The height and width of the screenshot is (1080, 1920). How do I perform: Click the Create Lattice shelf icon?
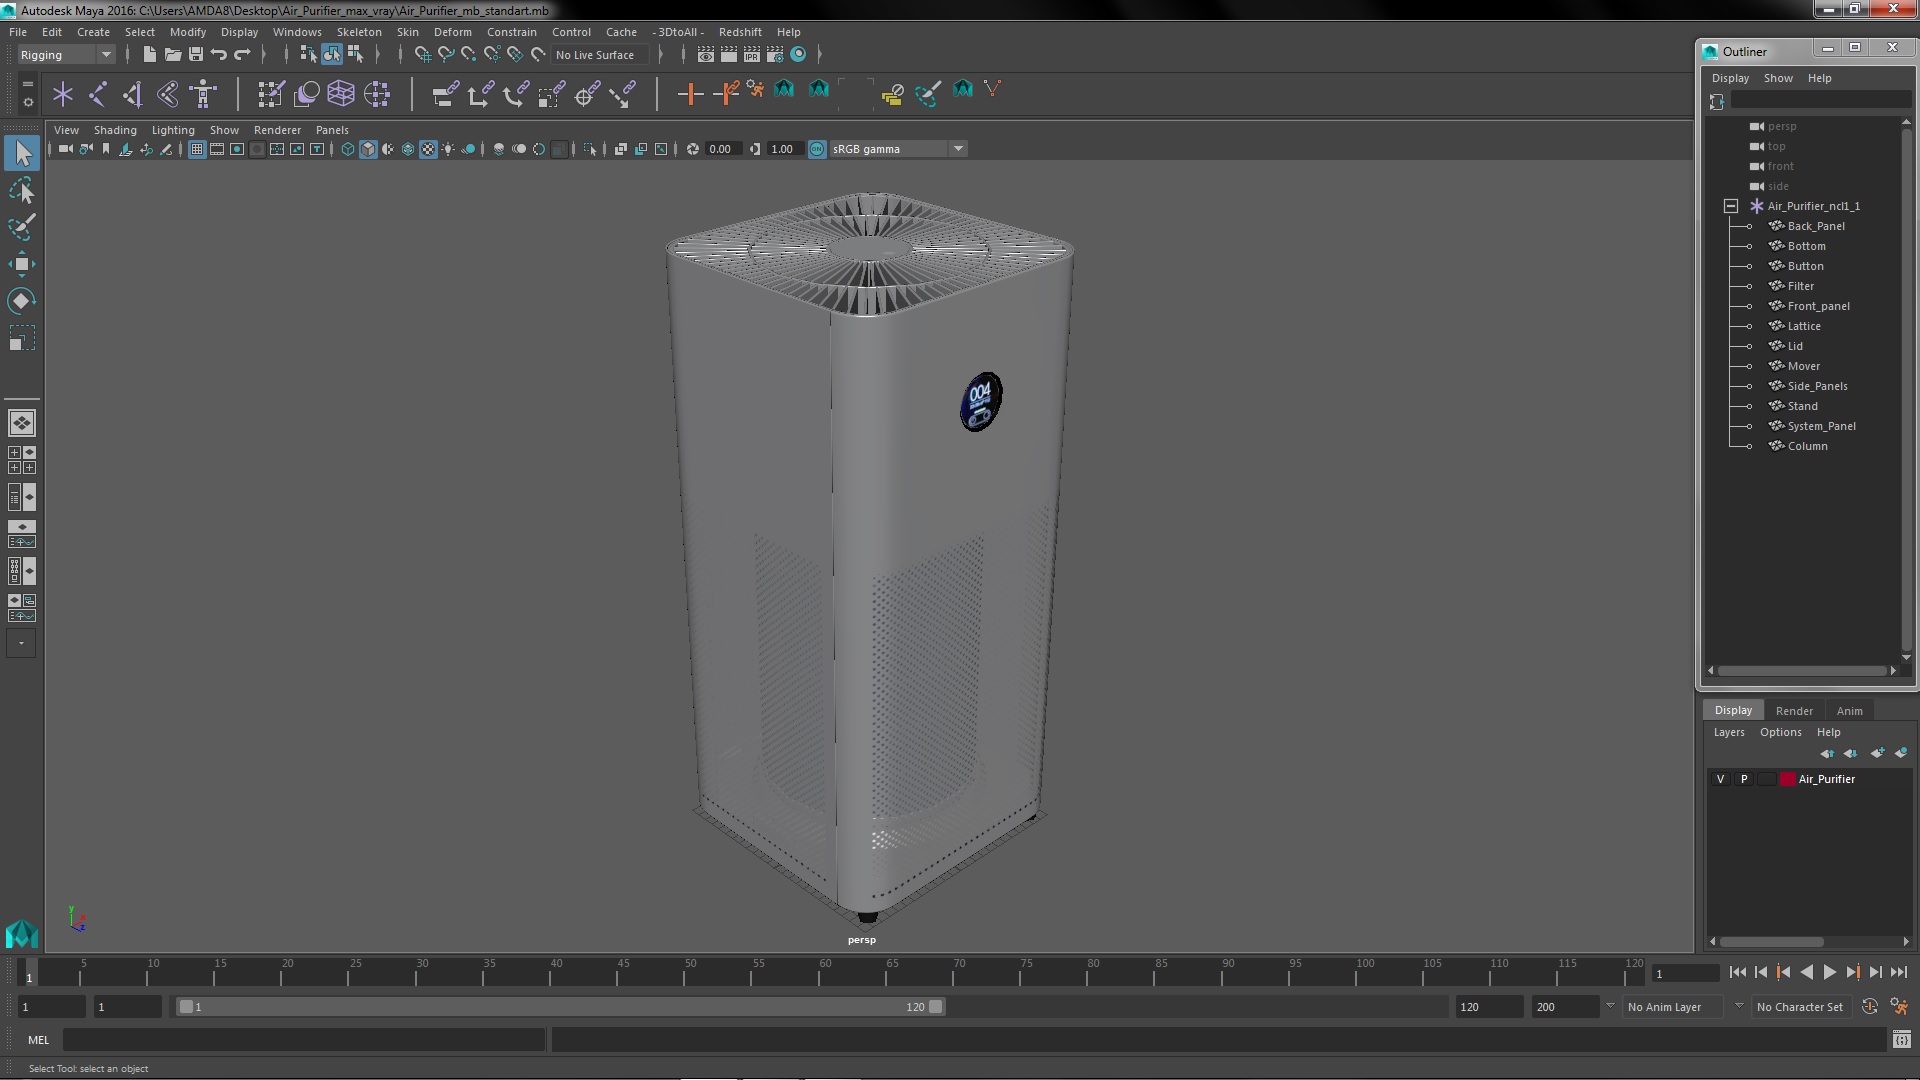[x=341, y=94]
